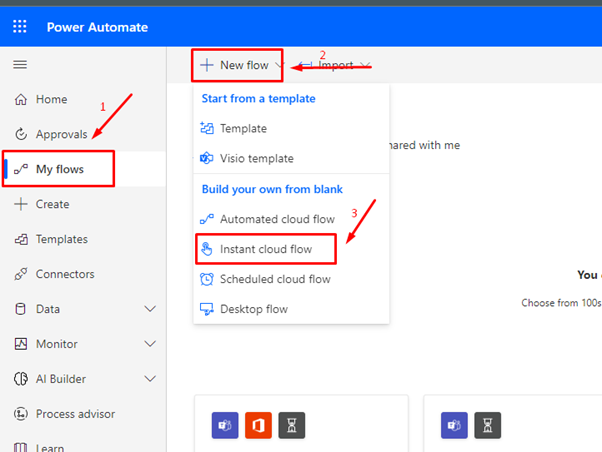Viewport: 602px width, 452px height.
Task: Click the AI Builder brain icon
Action: (x=21, y=379)
